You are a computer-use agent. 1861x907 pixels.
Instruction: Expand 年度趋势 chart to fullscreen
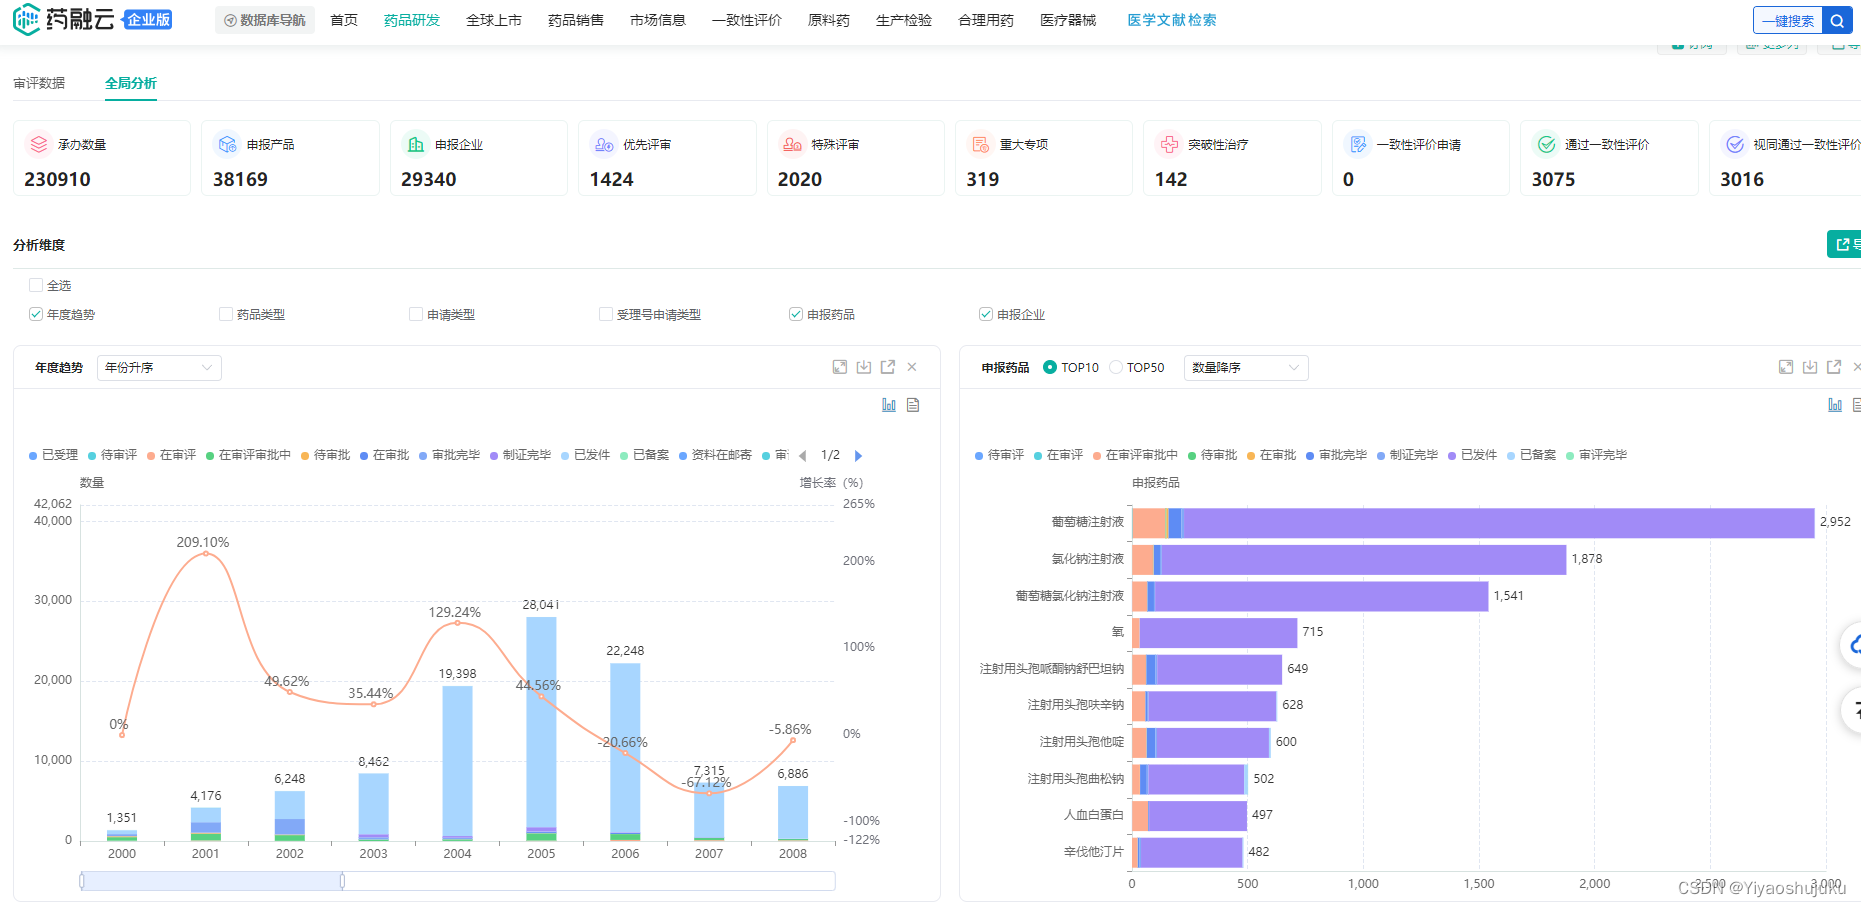(x=840, y=367)
